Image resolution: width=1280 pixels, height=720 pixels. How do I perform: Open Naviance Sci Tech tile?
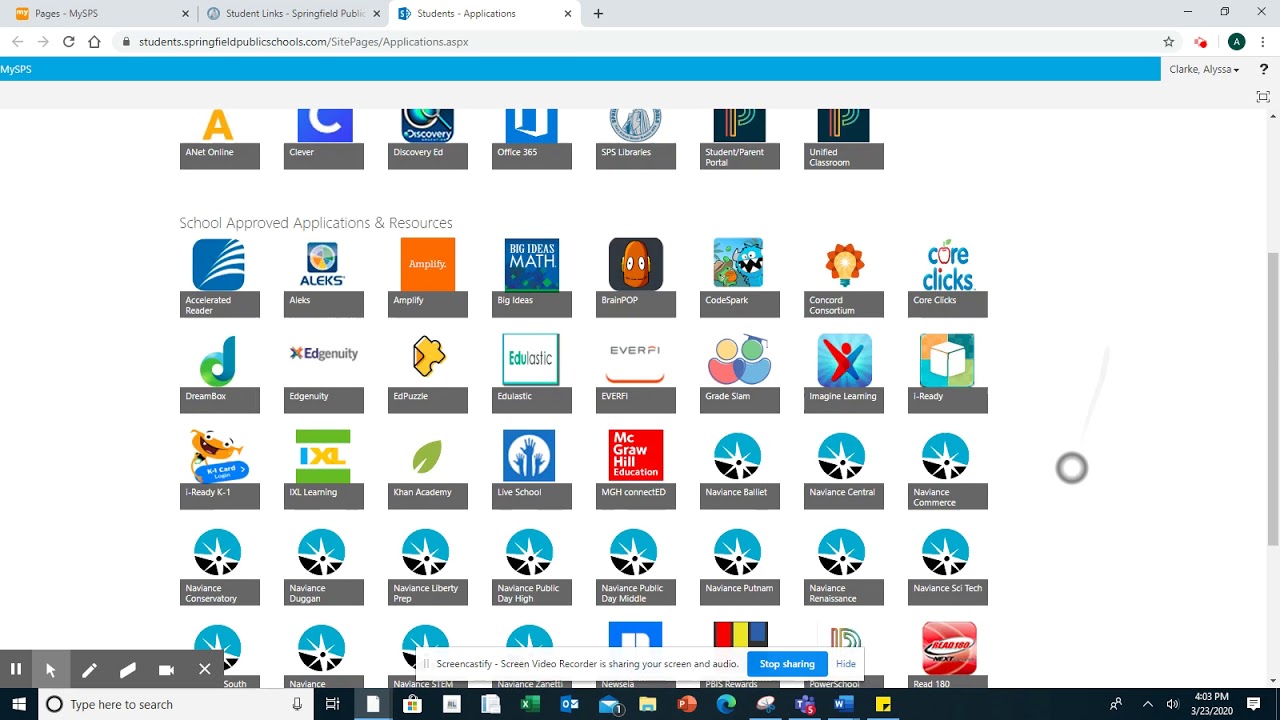[x=947, y=566]
